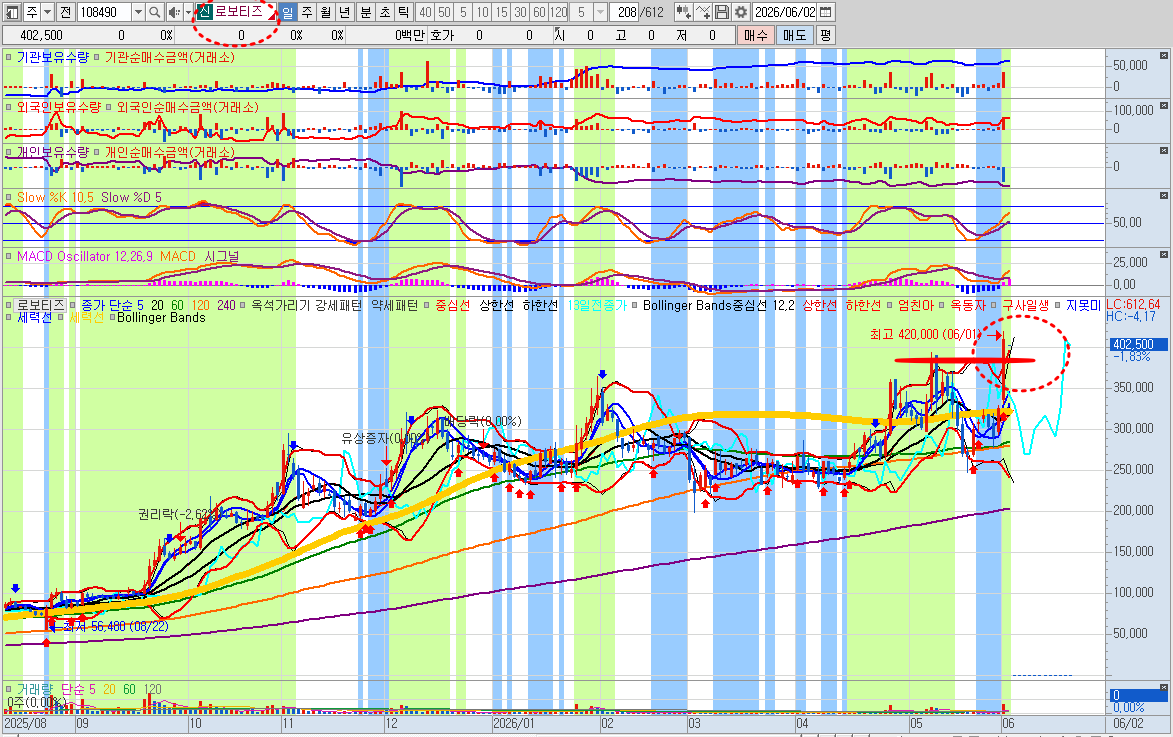Click the 매수 buy button
The height and width of the screenshot is (737, 1173).
click(756, 35)
